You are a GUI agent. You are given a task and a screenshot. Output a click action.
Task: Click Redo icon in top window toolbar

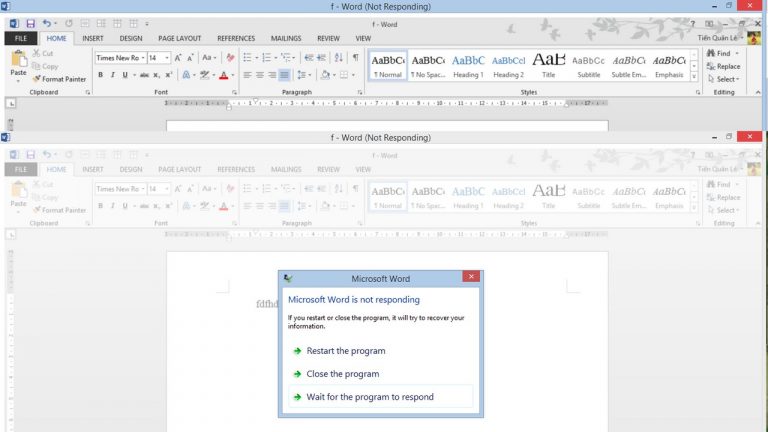tap(69, 24)
